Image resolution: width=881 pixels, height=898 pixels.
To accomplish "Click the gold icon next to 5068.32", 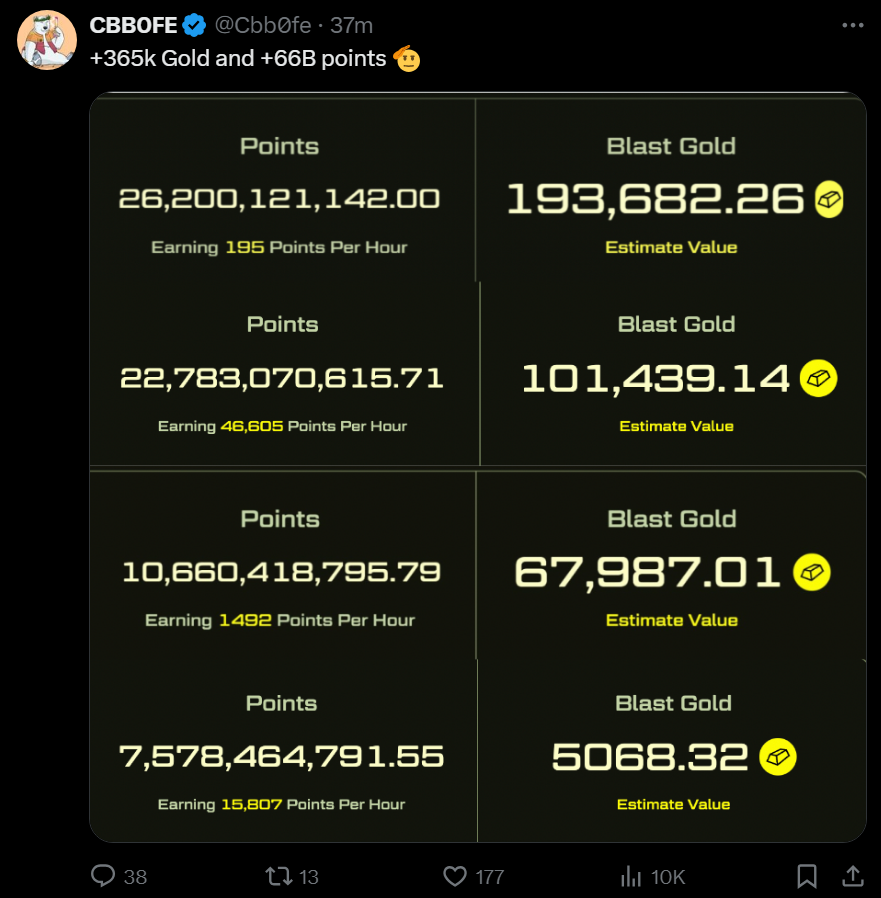I will (x=778, y=757).
